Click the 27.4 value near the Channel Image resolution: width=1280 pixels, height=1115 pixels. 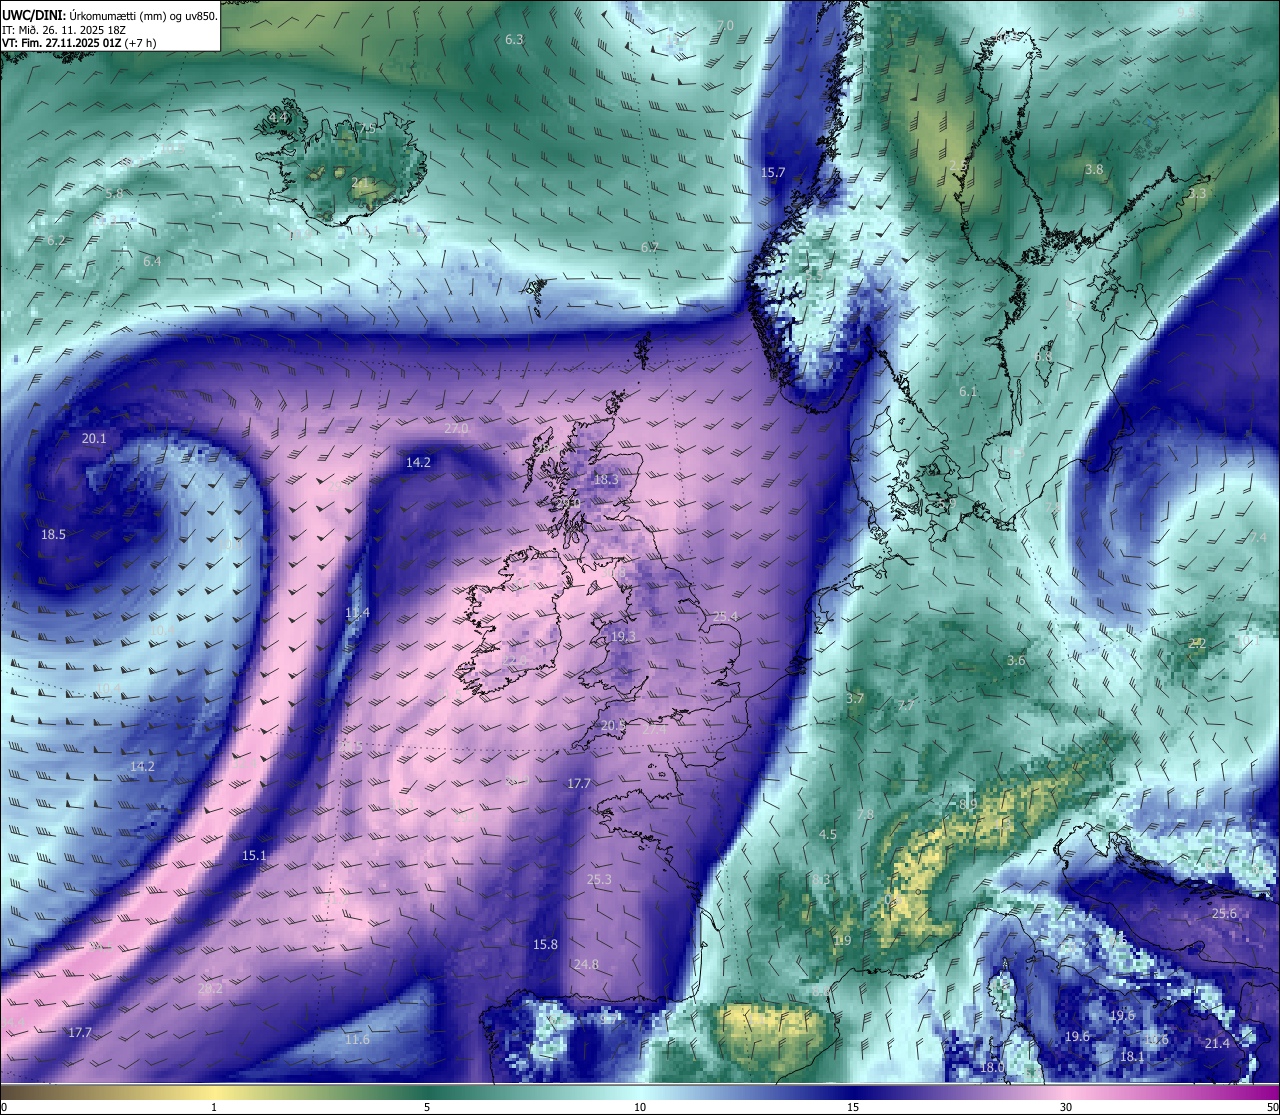tap(654, 729)
